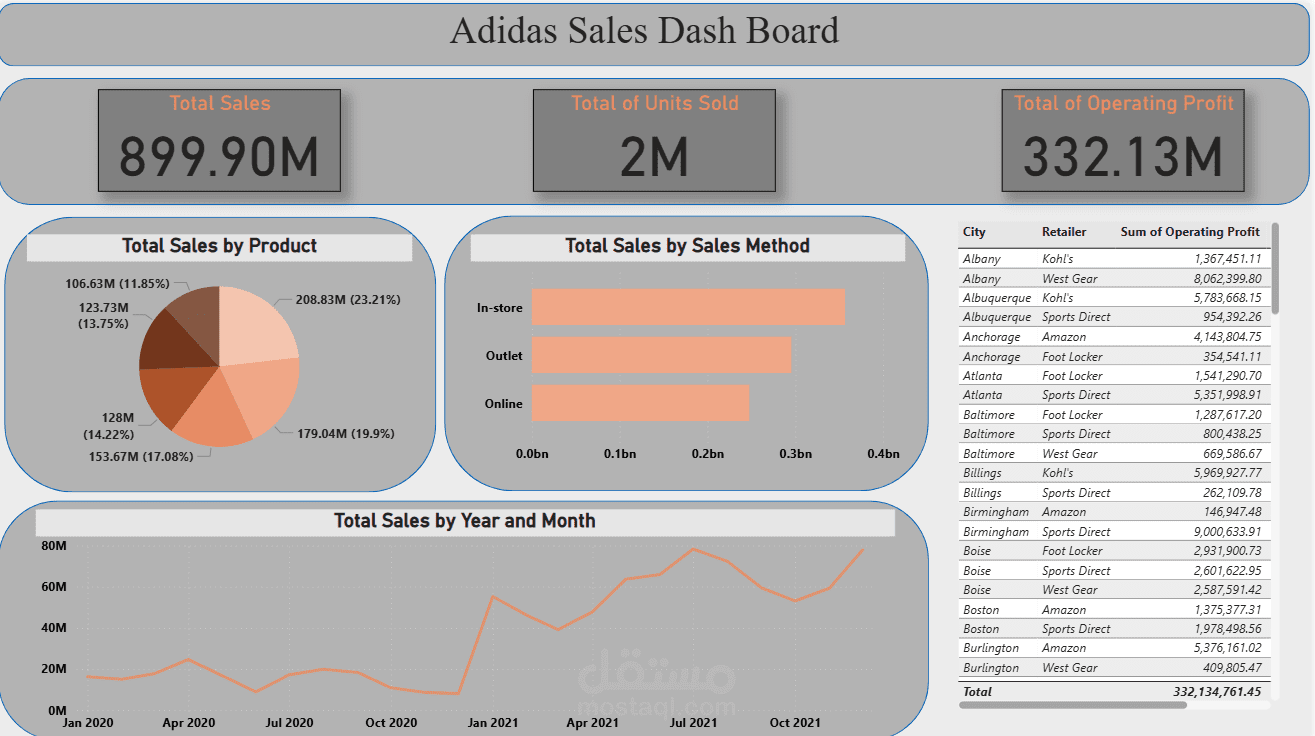Sort table by Retailer column header
The image size is (1315, 736).
(1064, 232)
